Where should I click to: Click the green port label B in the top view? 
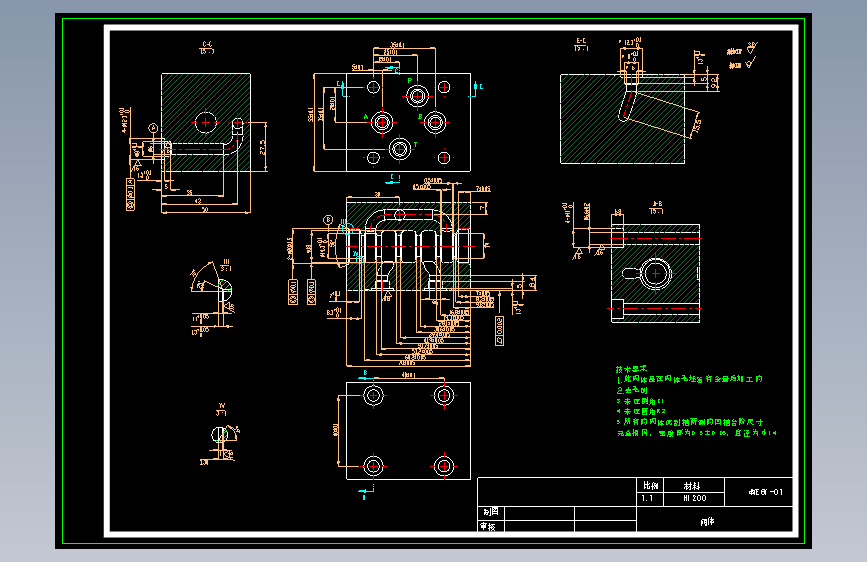pos(420,117)
